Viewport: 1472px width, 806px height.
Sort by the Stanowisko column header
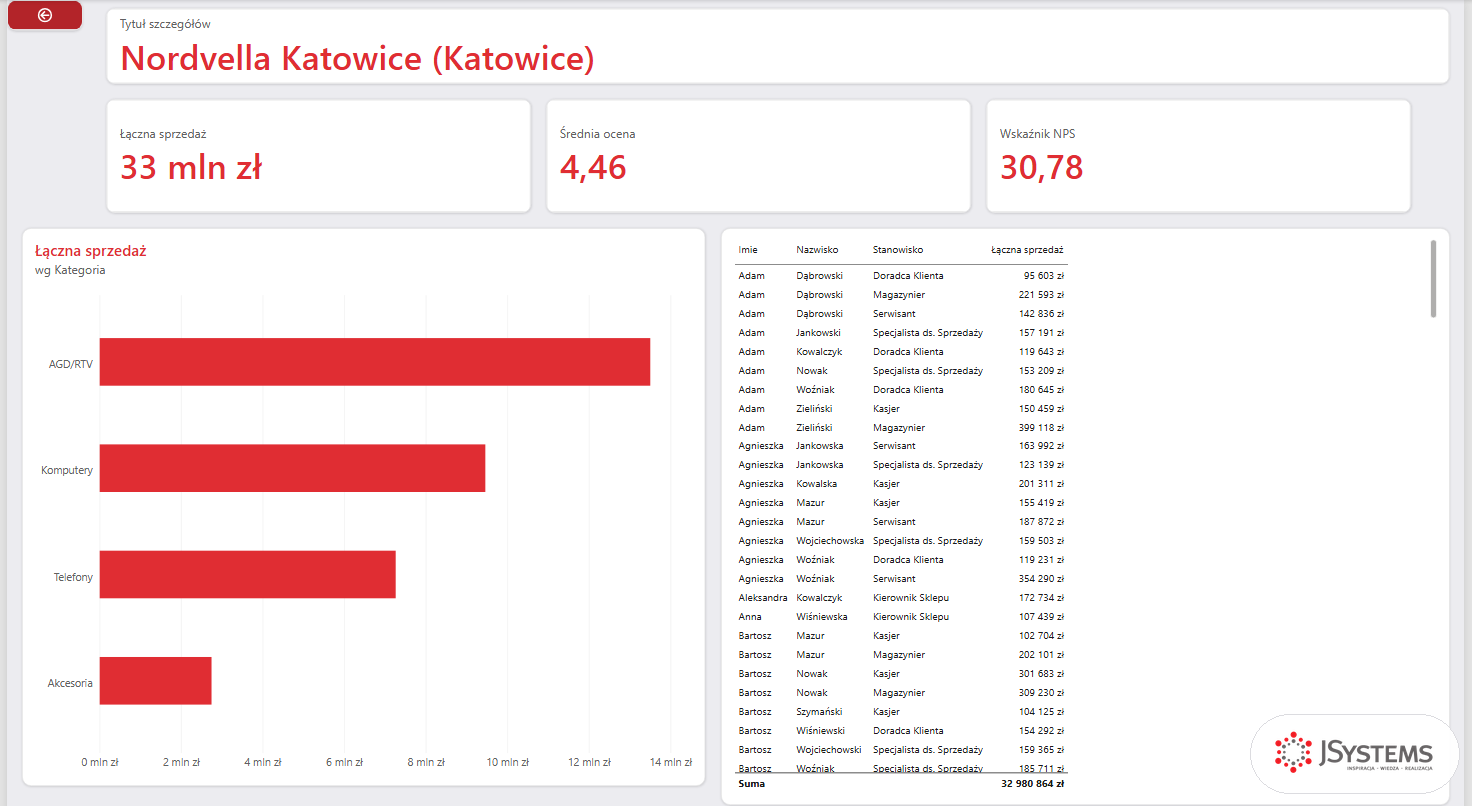pyautogui.click(x=898, y=250)
